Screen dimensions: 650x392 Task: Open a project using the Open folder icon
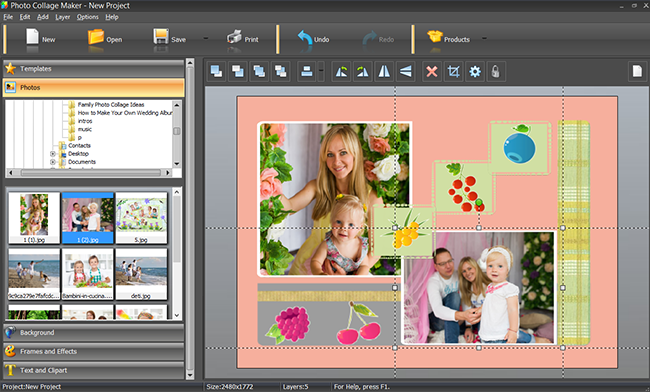104,39
